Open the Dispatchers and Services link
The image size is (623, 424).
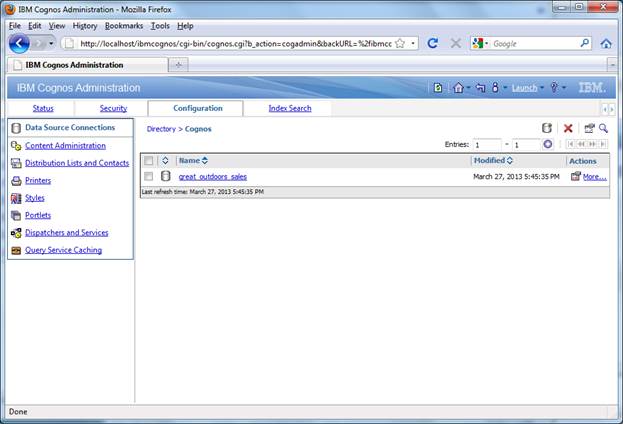click(66, 233)
